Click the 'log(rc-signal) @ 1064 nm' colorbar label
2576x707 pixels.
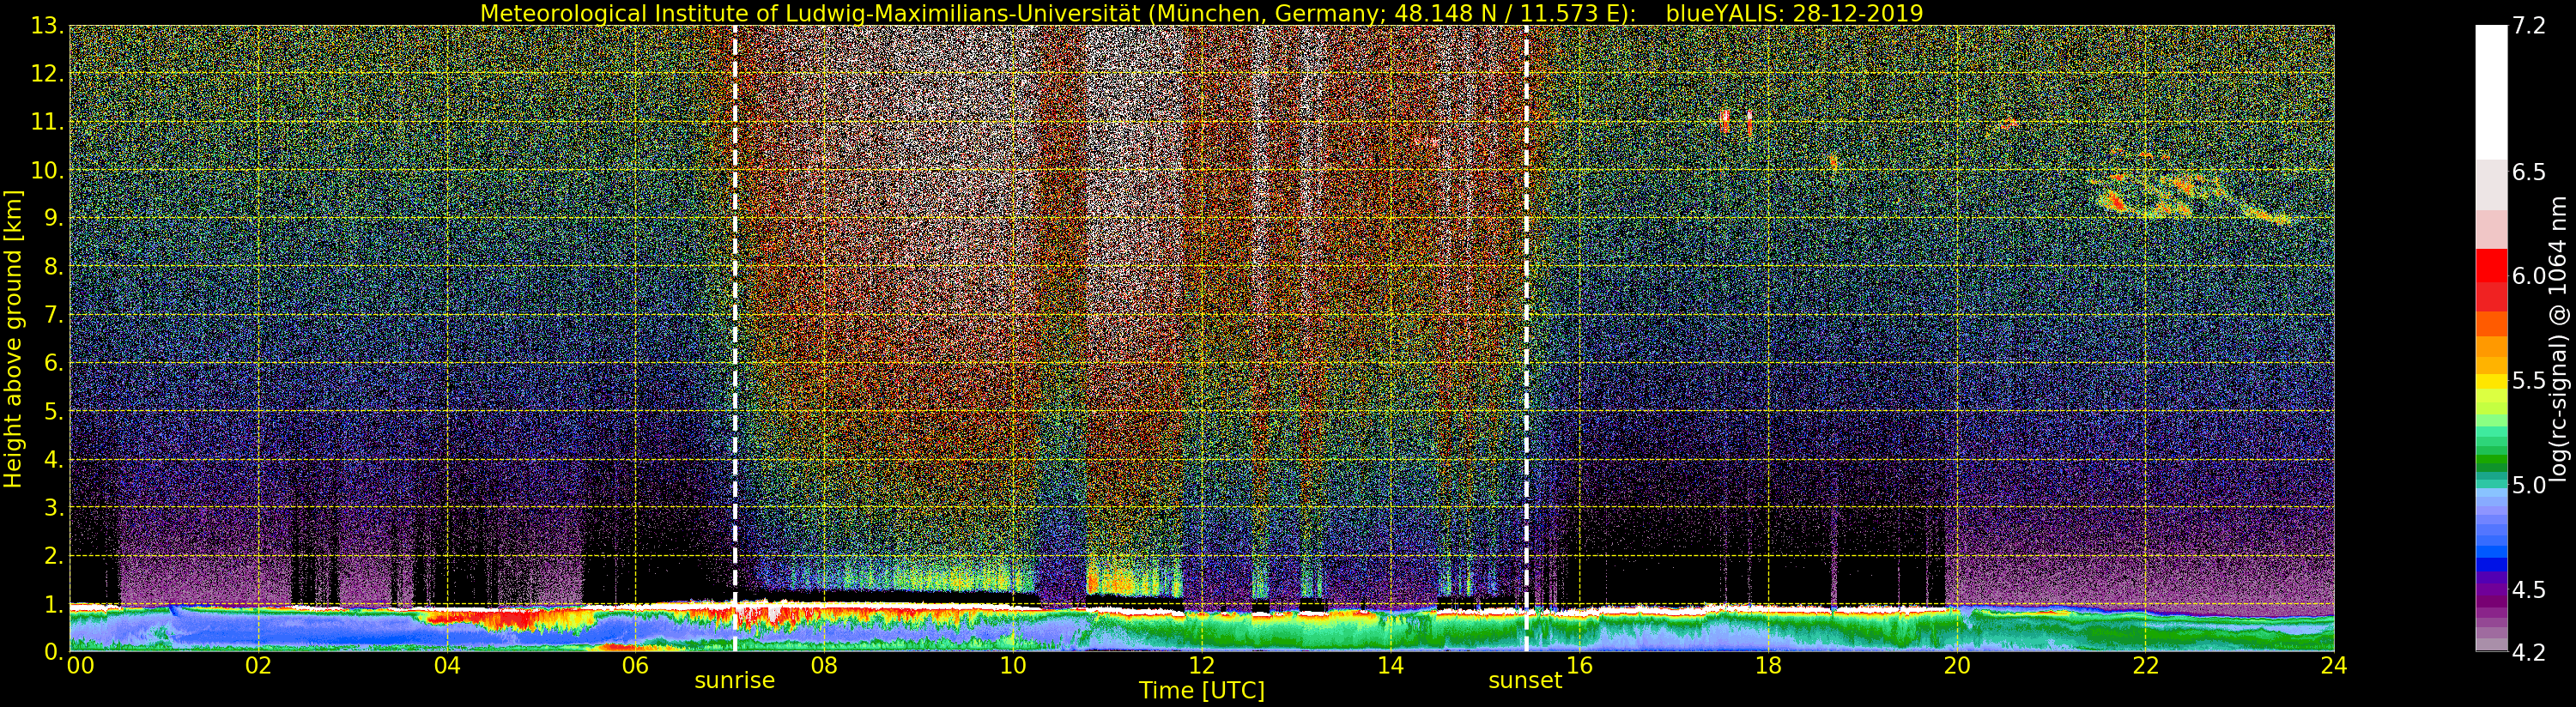tap(2559, 338)
